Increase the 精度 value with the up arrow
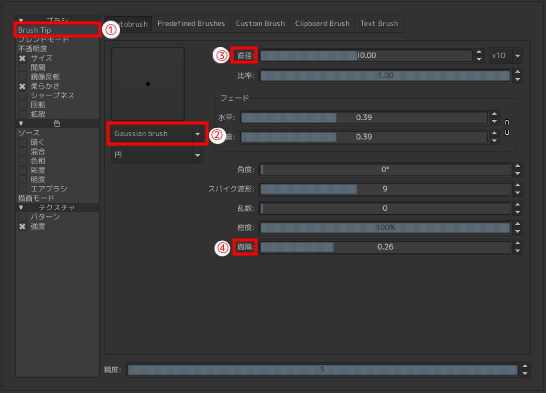 coord(525,366)
